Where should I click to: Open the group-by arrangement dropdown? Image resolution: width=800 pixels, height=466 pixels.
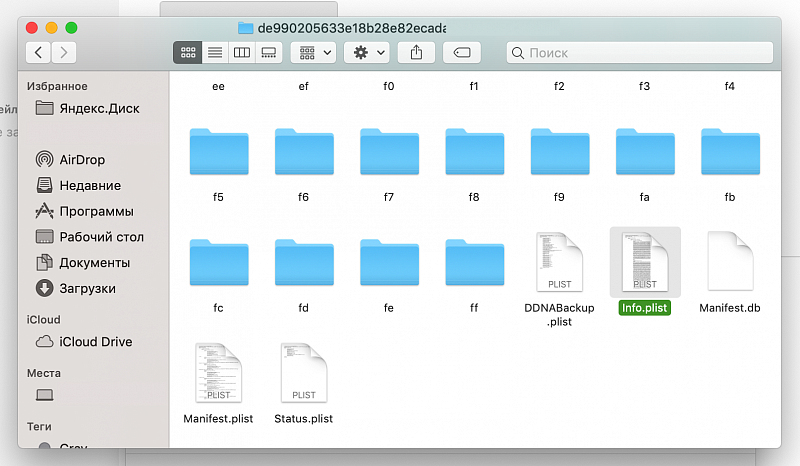point(313,52)
